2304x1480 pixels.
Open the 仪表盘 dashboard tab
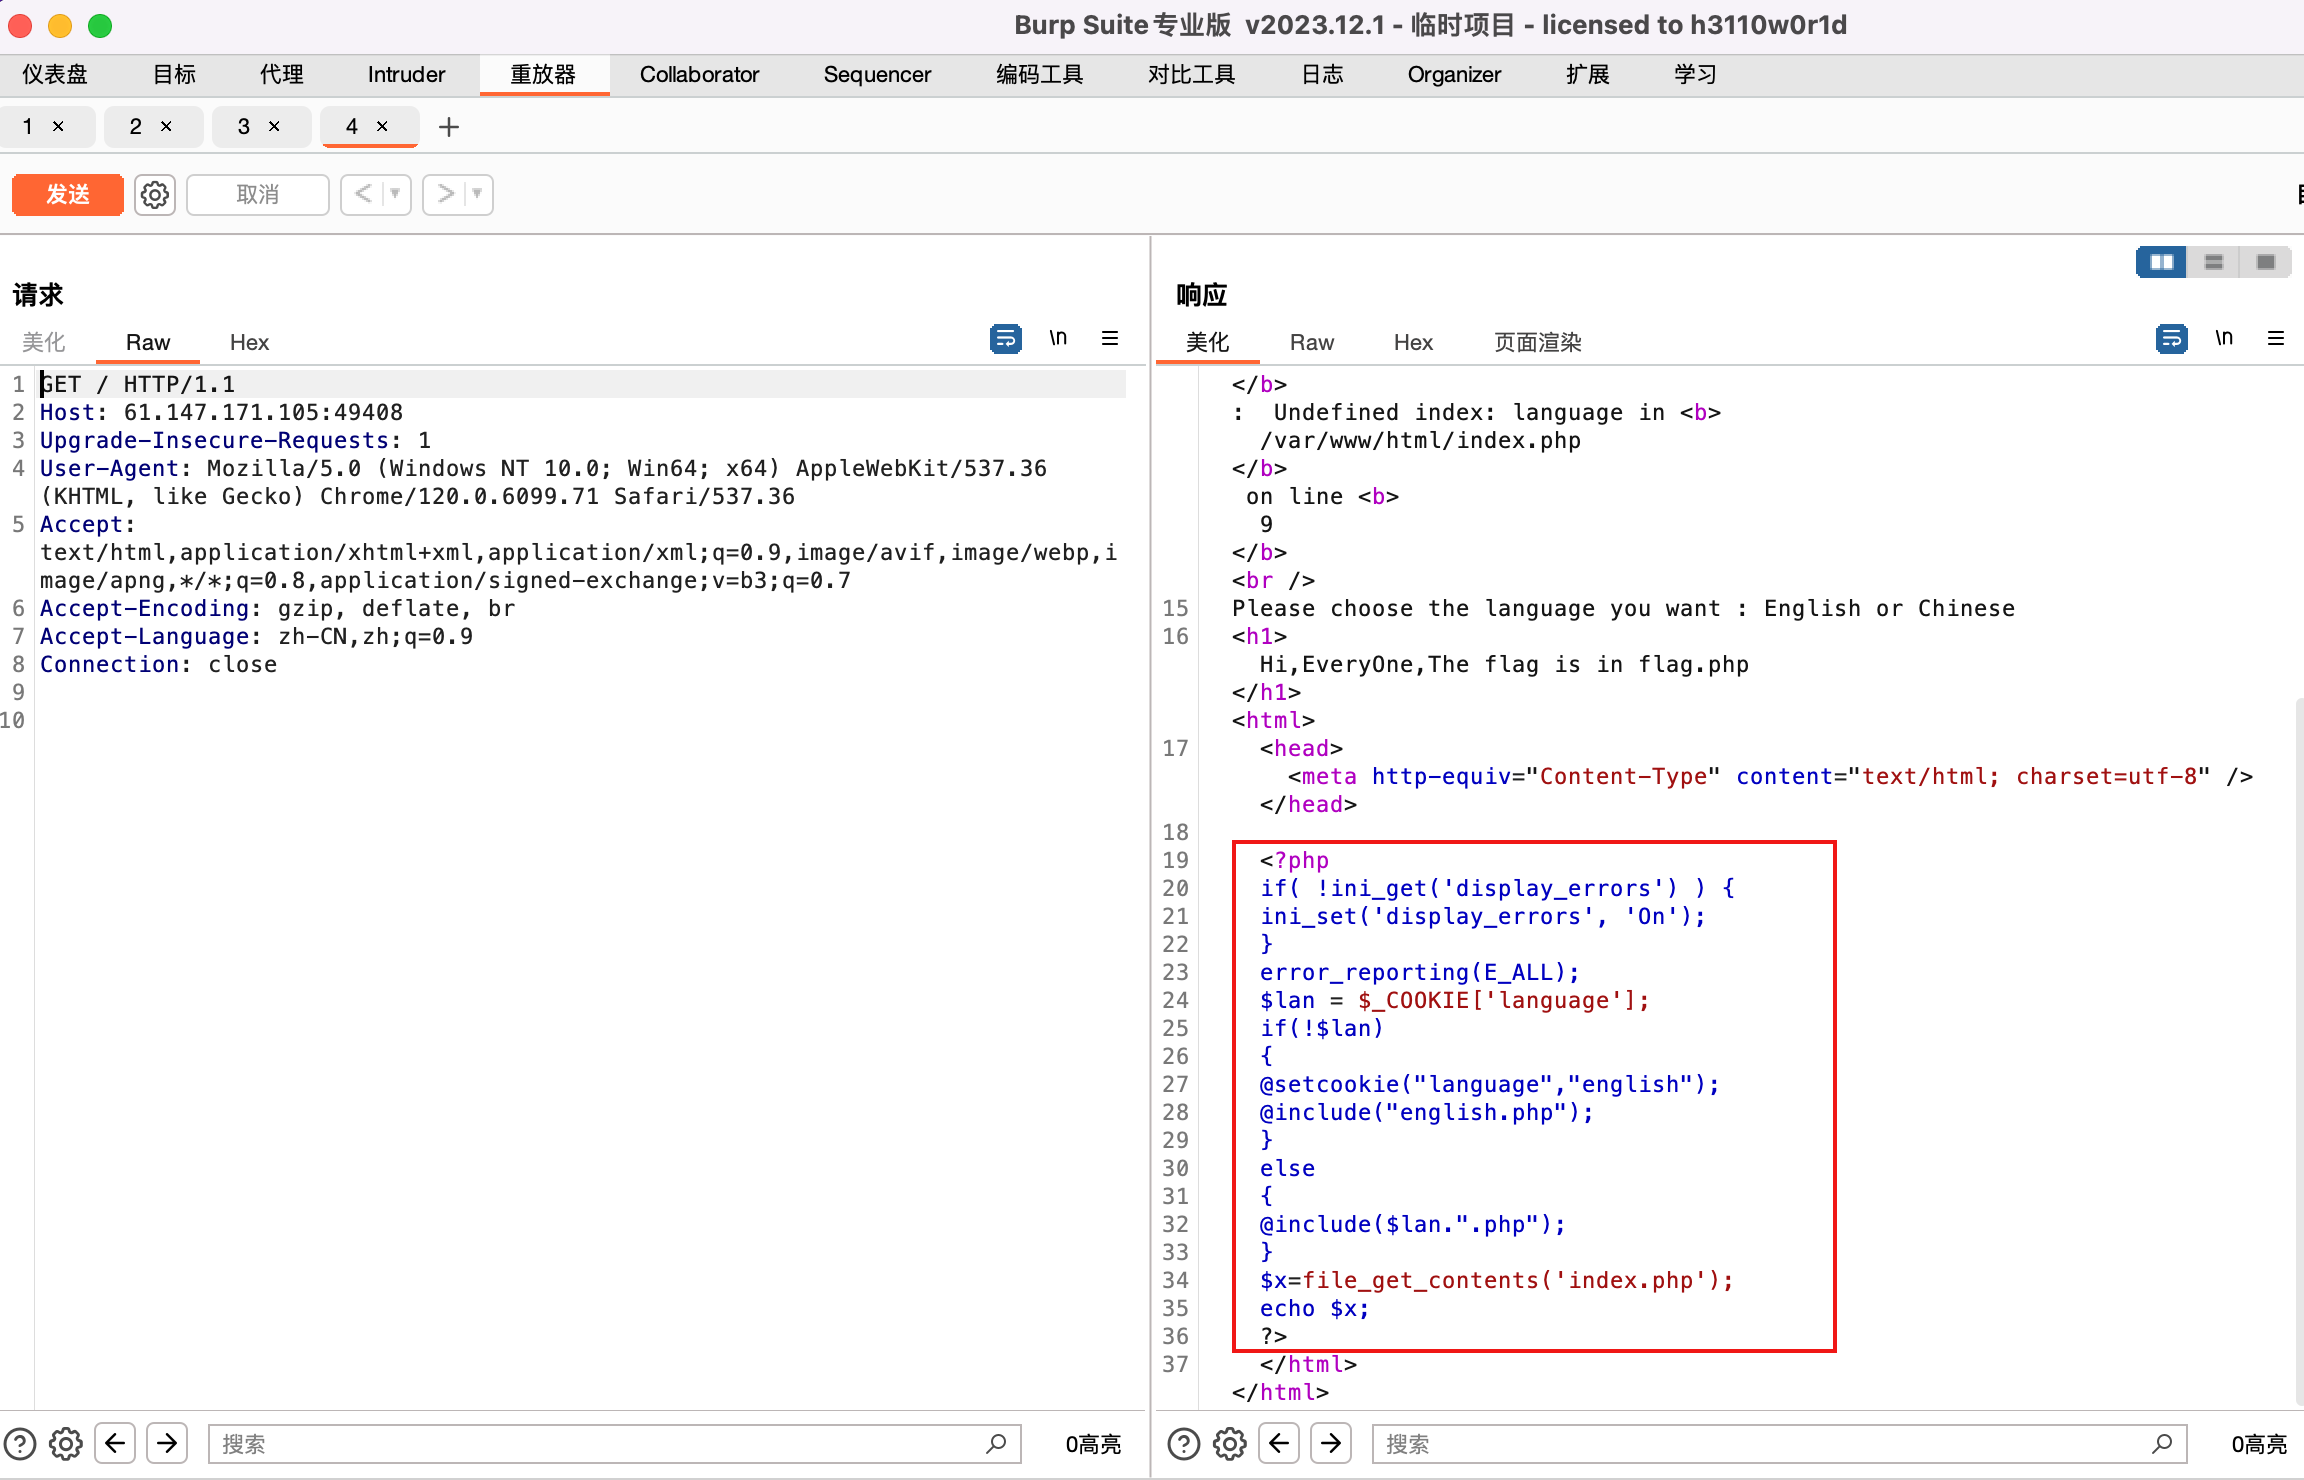pyautogui.click(x=55, y=75)
